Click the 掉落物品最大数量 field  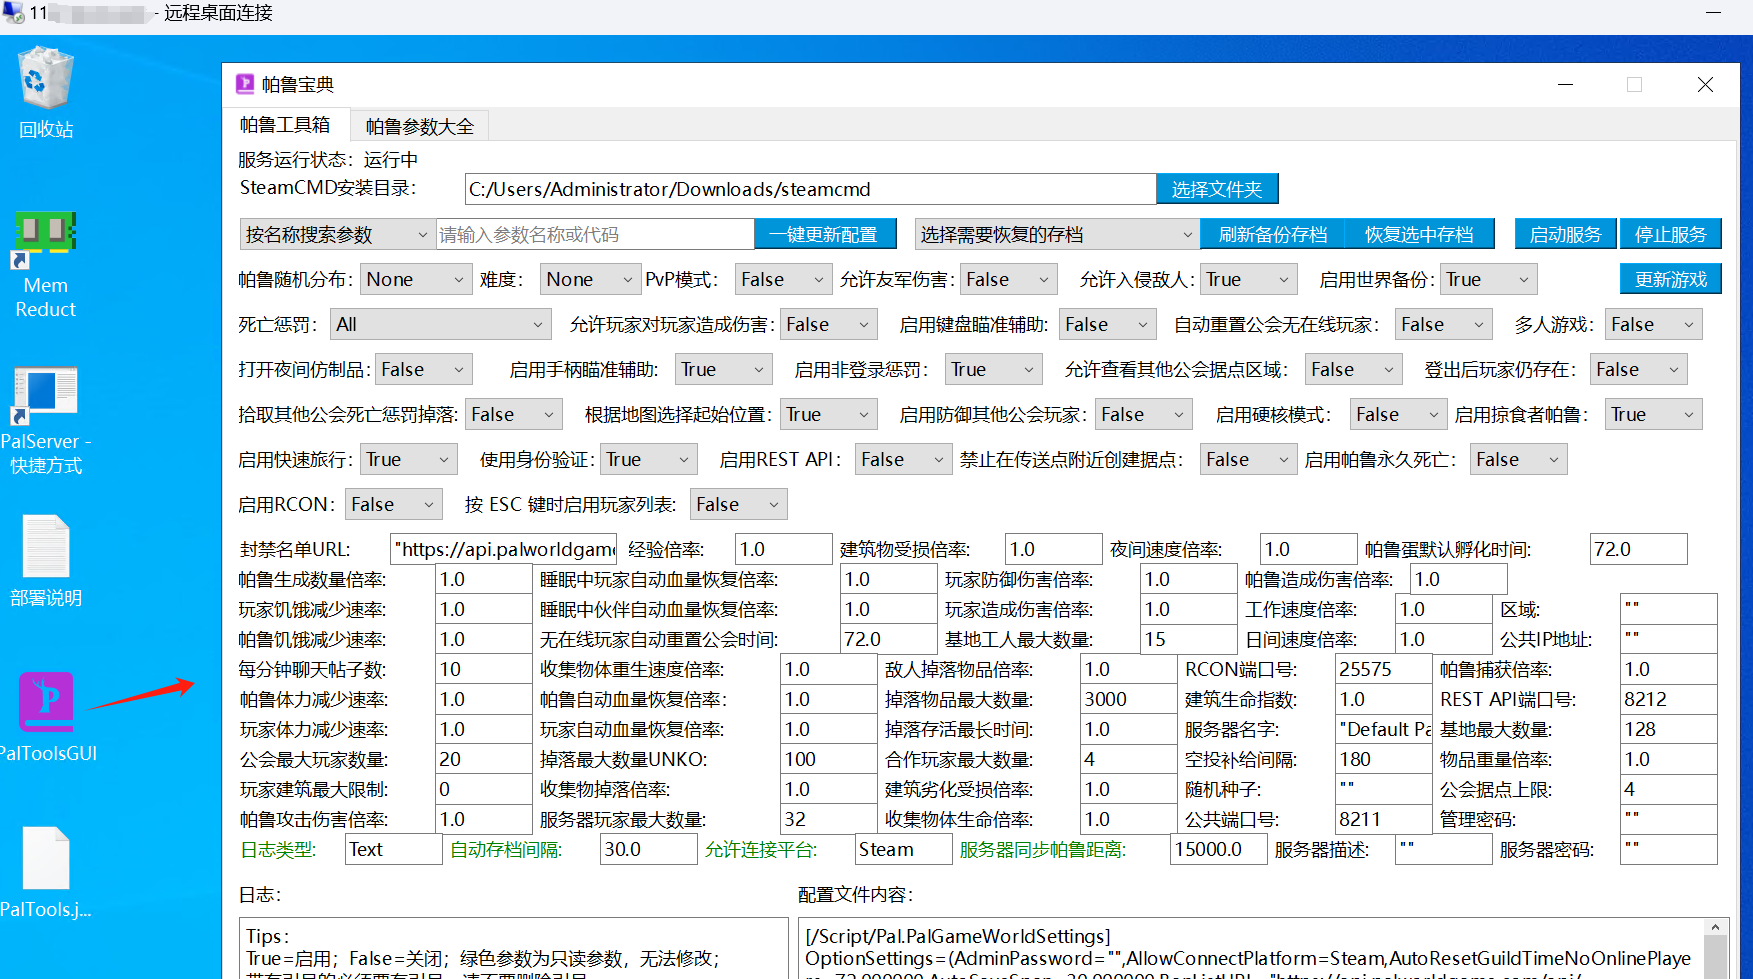tap(1128, 699)
